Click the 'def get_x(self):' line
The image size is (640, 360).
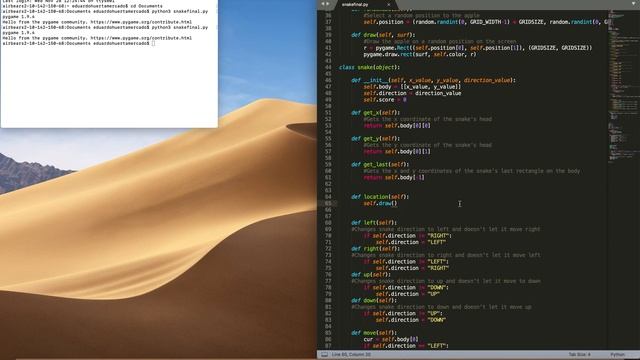(376, 113)
